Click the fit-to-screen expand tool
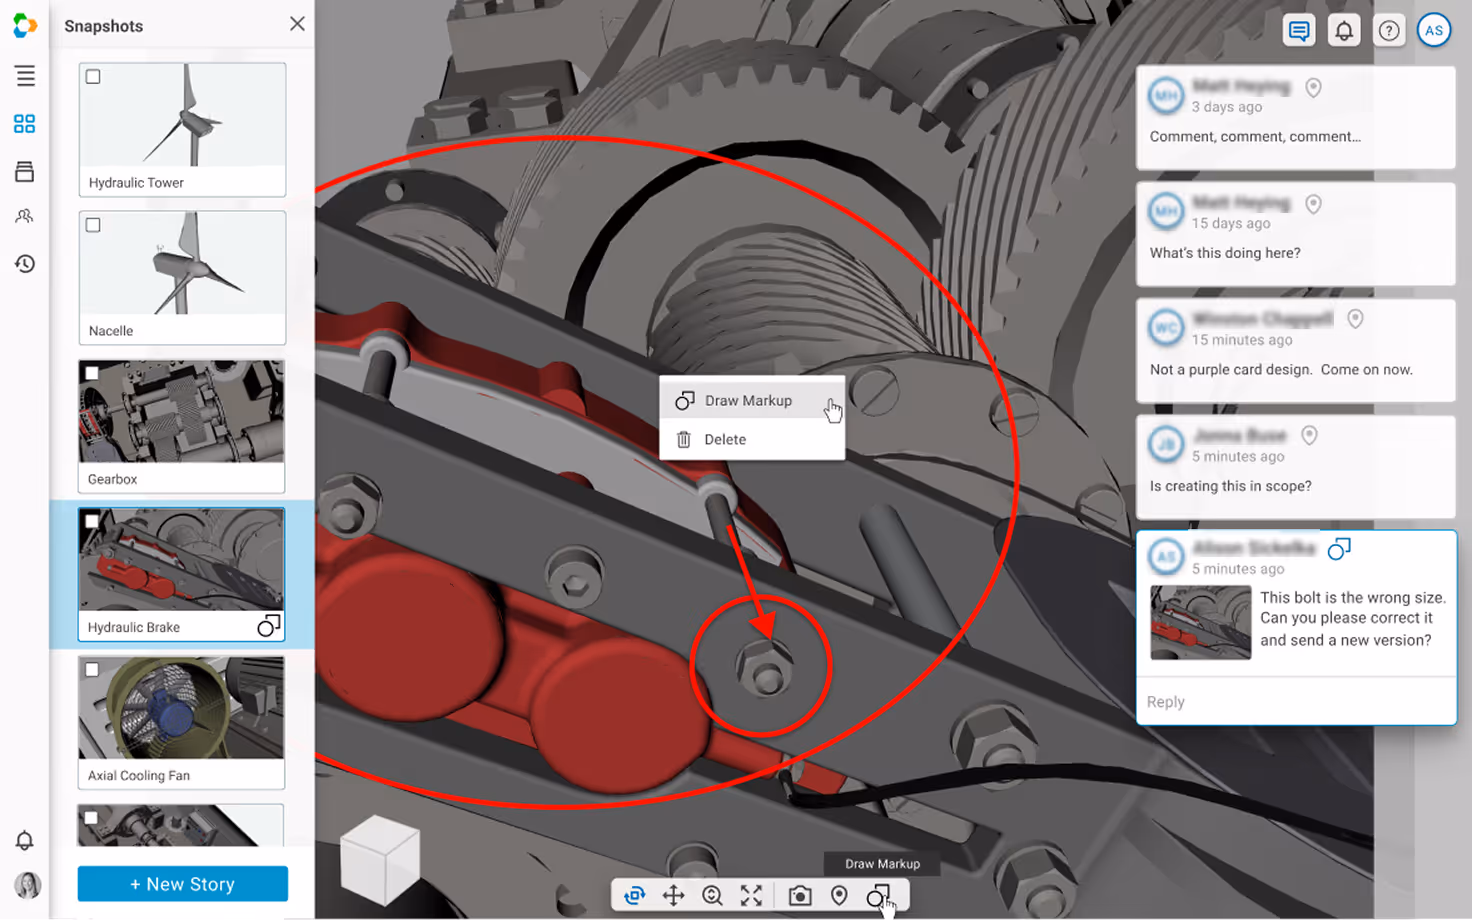The height and width of the screenshot is (920, 1472). [751, 896]
